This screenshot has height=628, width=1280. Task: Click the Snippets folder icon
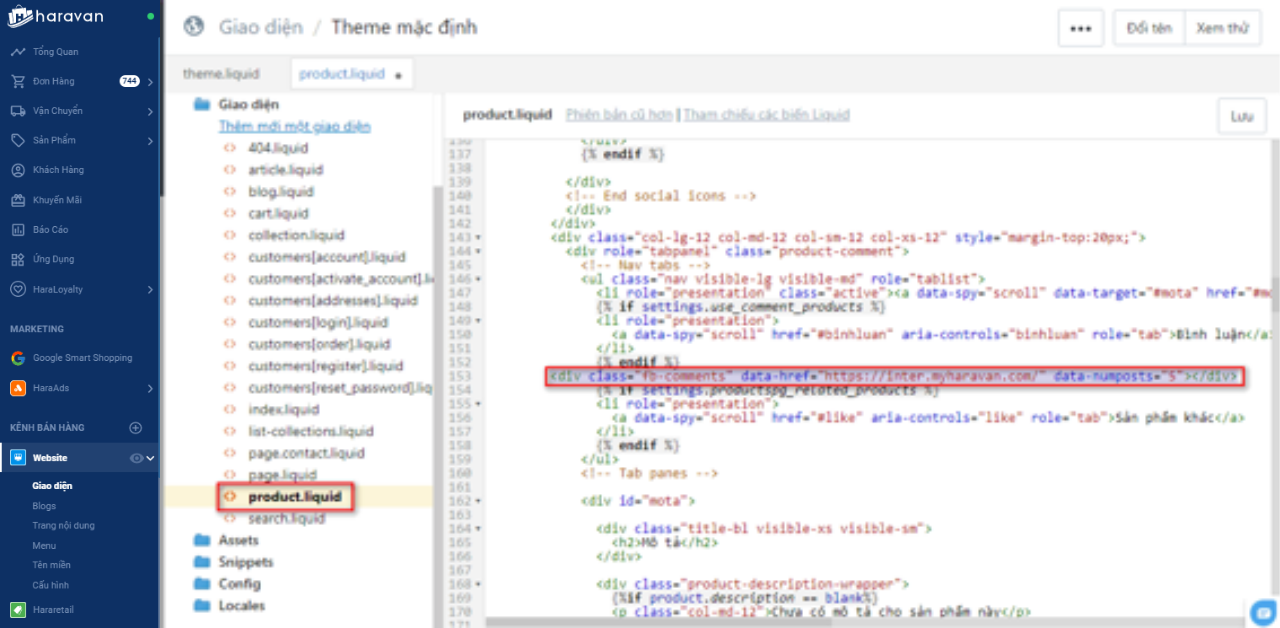pos(200,562)
